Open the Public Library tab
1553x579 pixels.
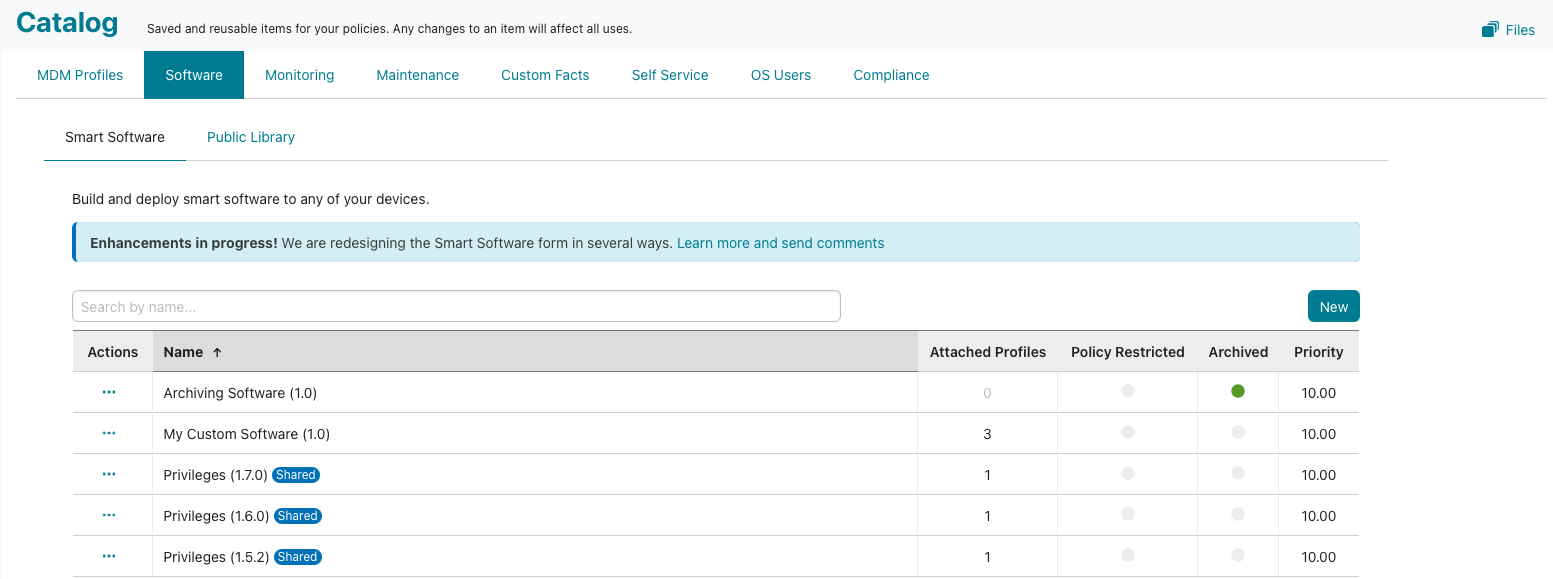coord(251,137)
